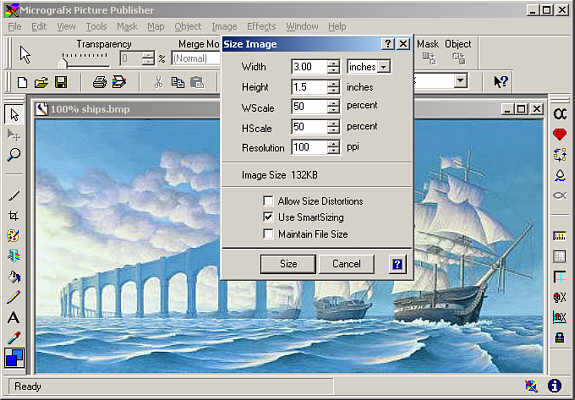Click the Cut scissors icon
Screen dimensions: 575x400
[x=158, y=82]
